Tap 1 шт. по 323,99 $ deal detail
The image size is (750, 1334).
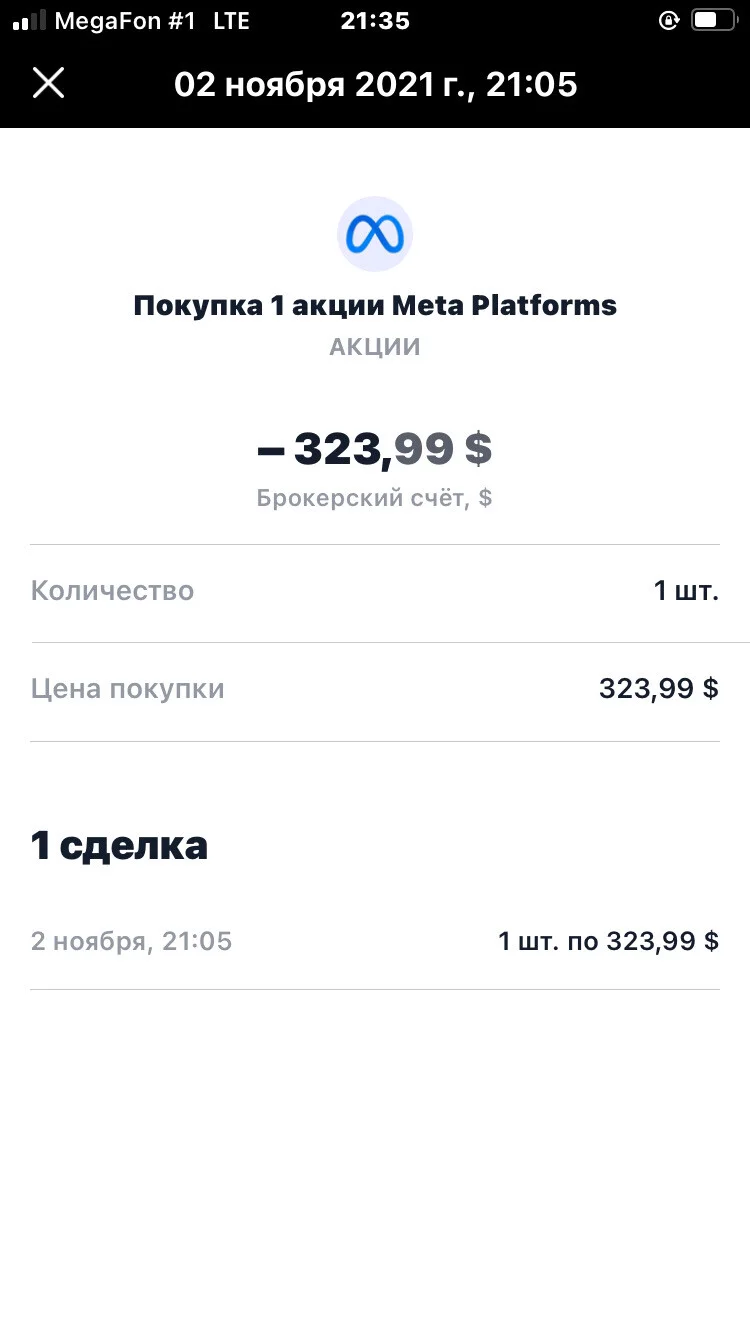[x=609, y=941]
